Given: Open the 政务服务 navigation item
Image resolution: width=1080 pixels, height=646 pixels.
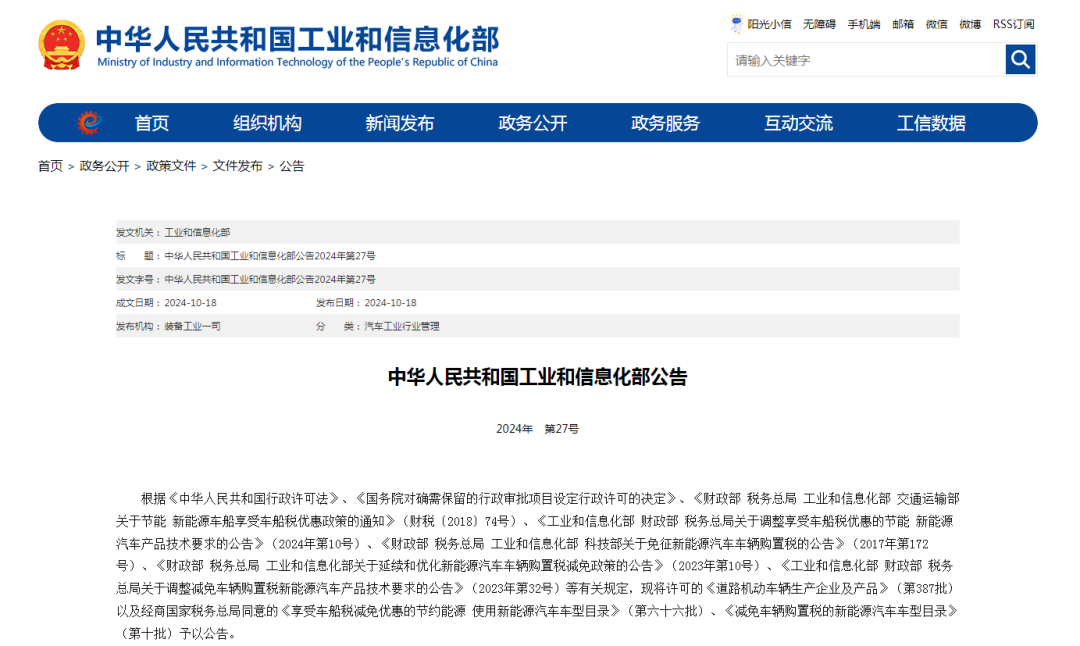Looking at the screenshot, I should [x=666, y=123].
